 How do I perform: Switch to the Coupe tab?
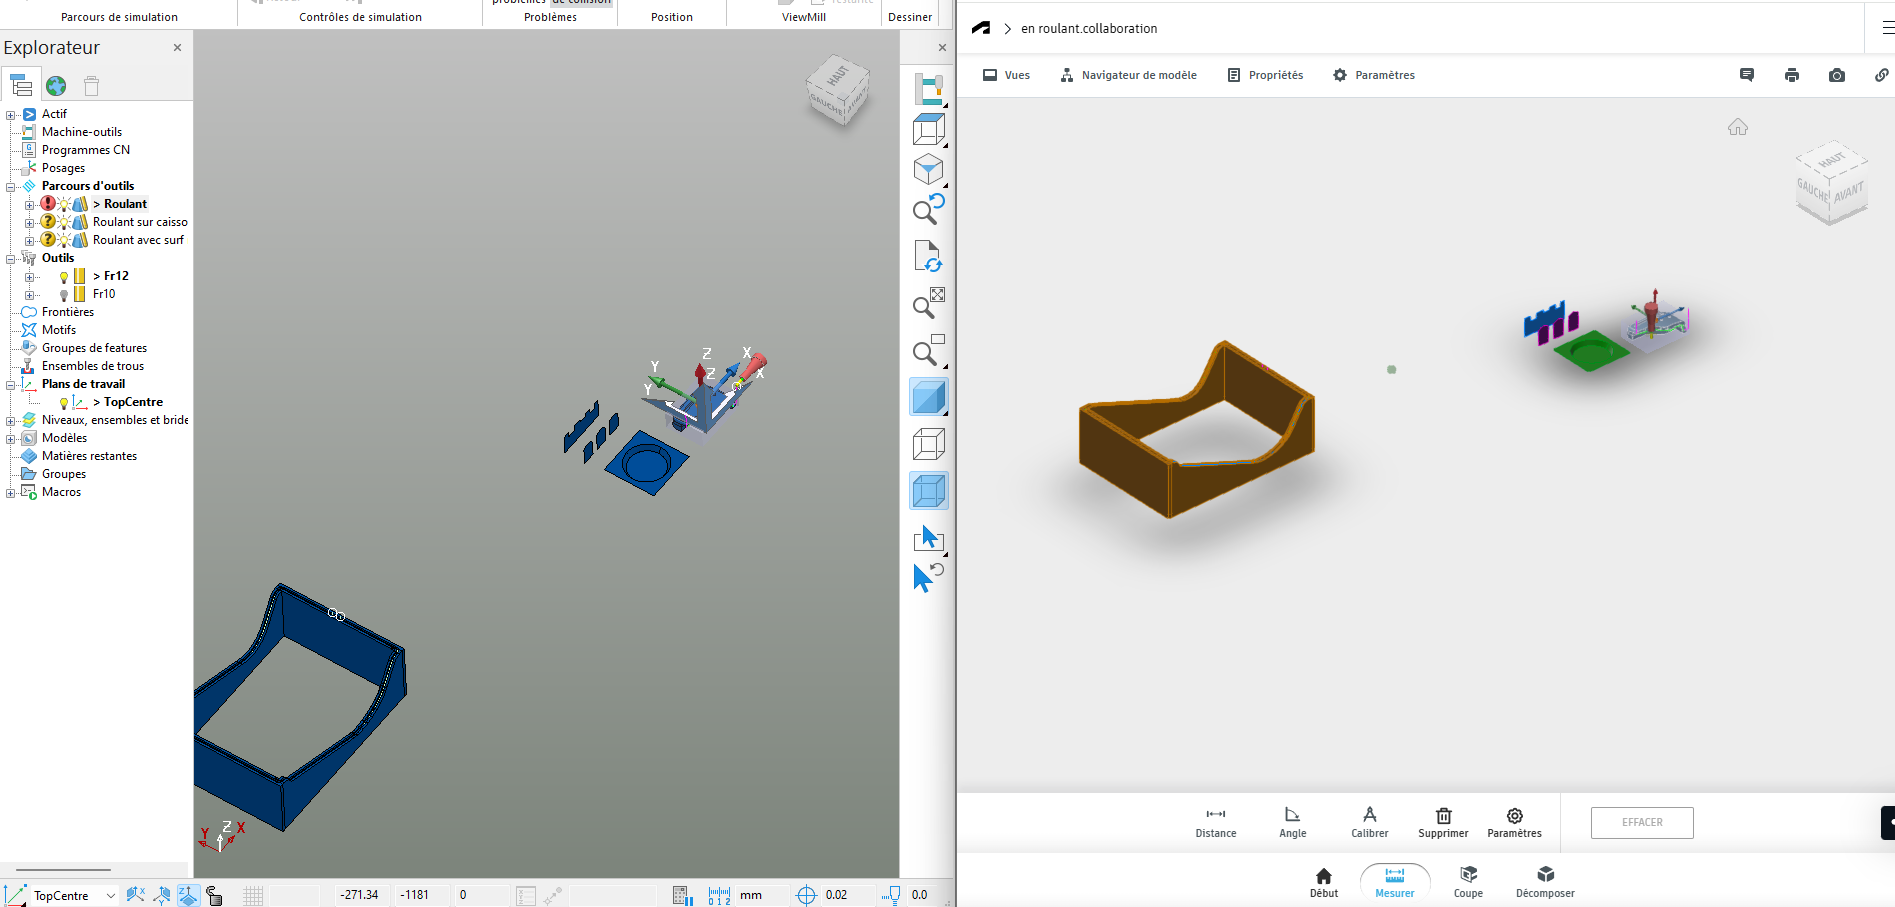(1467, 881)
